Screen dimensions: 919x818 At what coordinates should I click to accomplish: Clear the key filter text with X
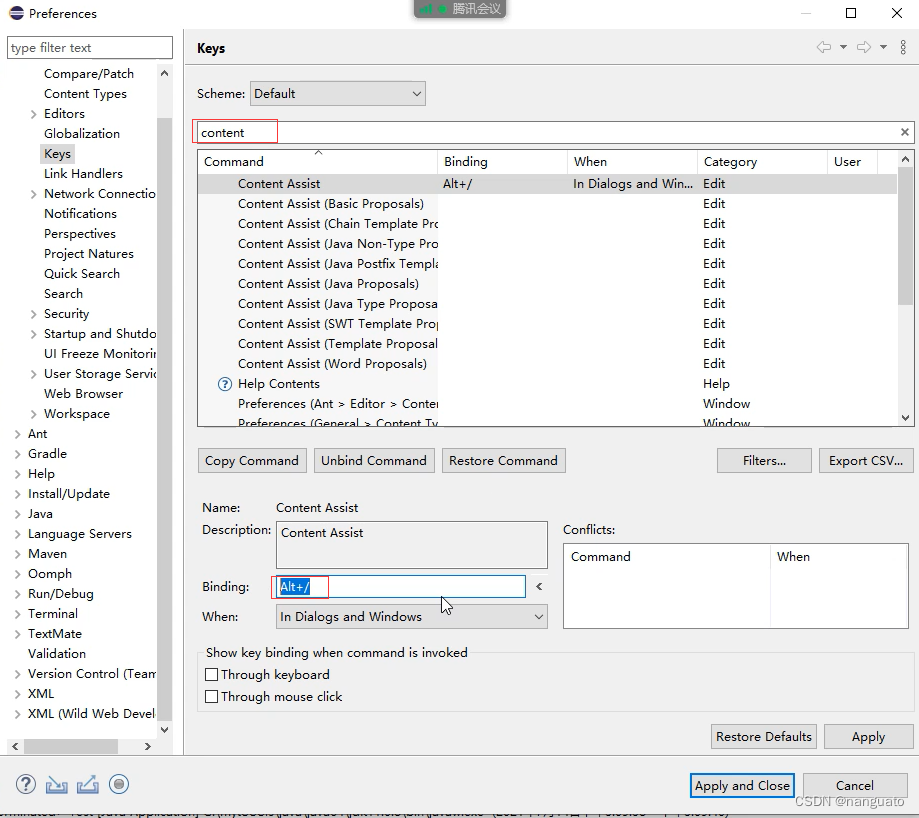[x=905, y=132]
